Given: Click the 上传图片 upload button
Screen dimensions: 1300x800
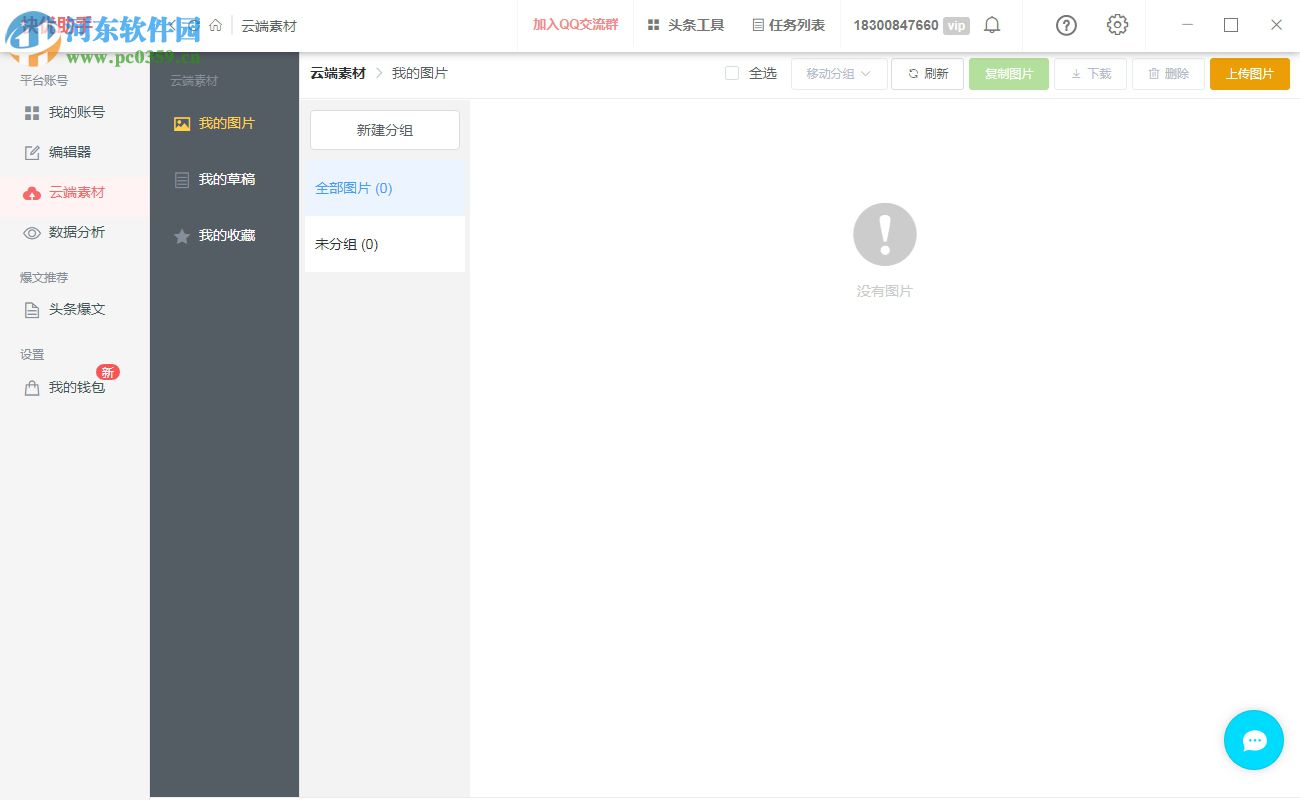Looking at the screenshot, I should pyautogui.click(x=1250, y=74).
